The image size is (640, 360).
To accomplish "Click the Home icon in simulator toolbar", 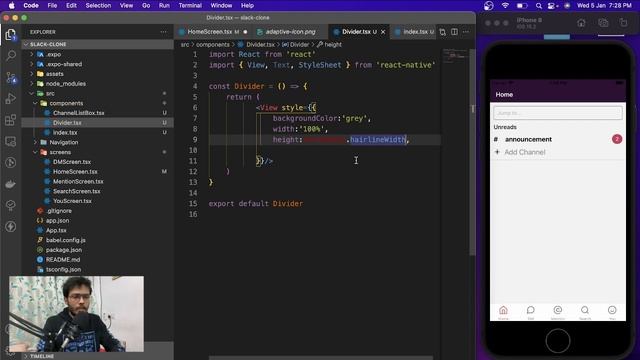I will point(581,23).
